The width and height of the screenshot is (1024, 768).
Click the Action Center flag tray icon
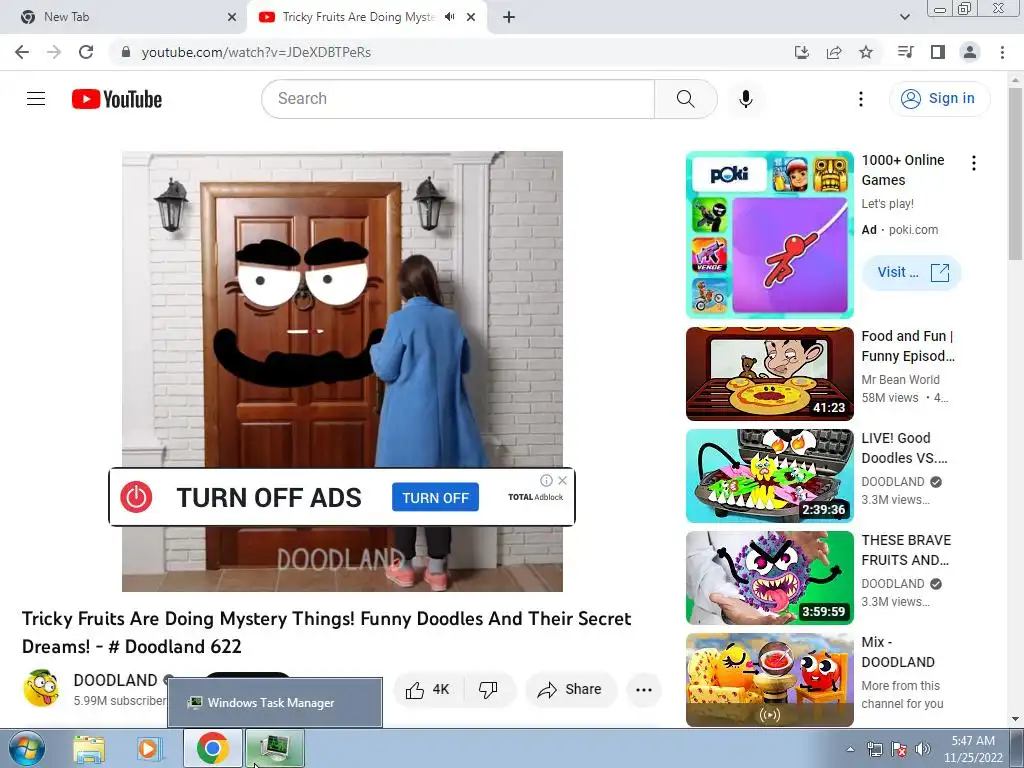(899, 749)
